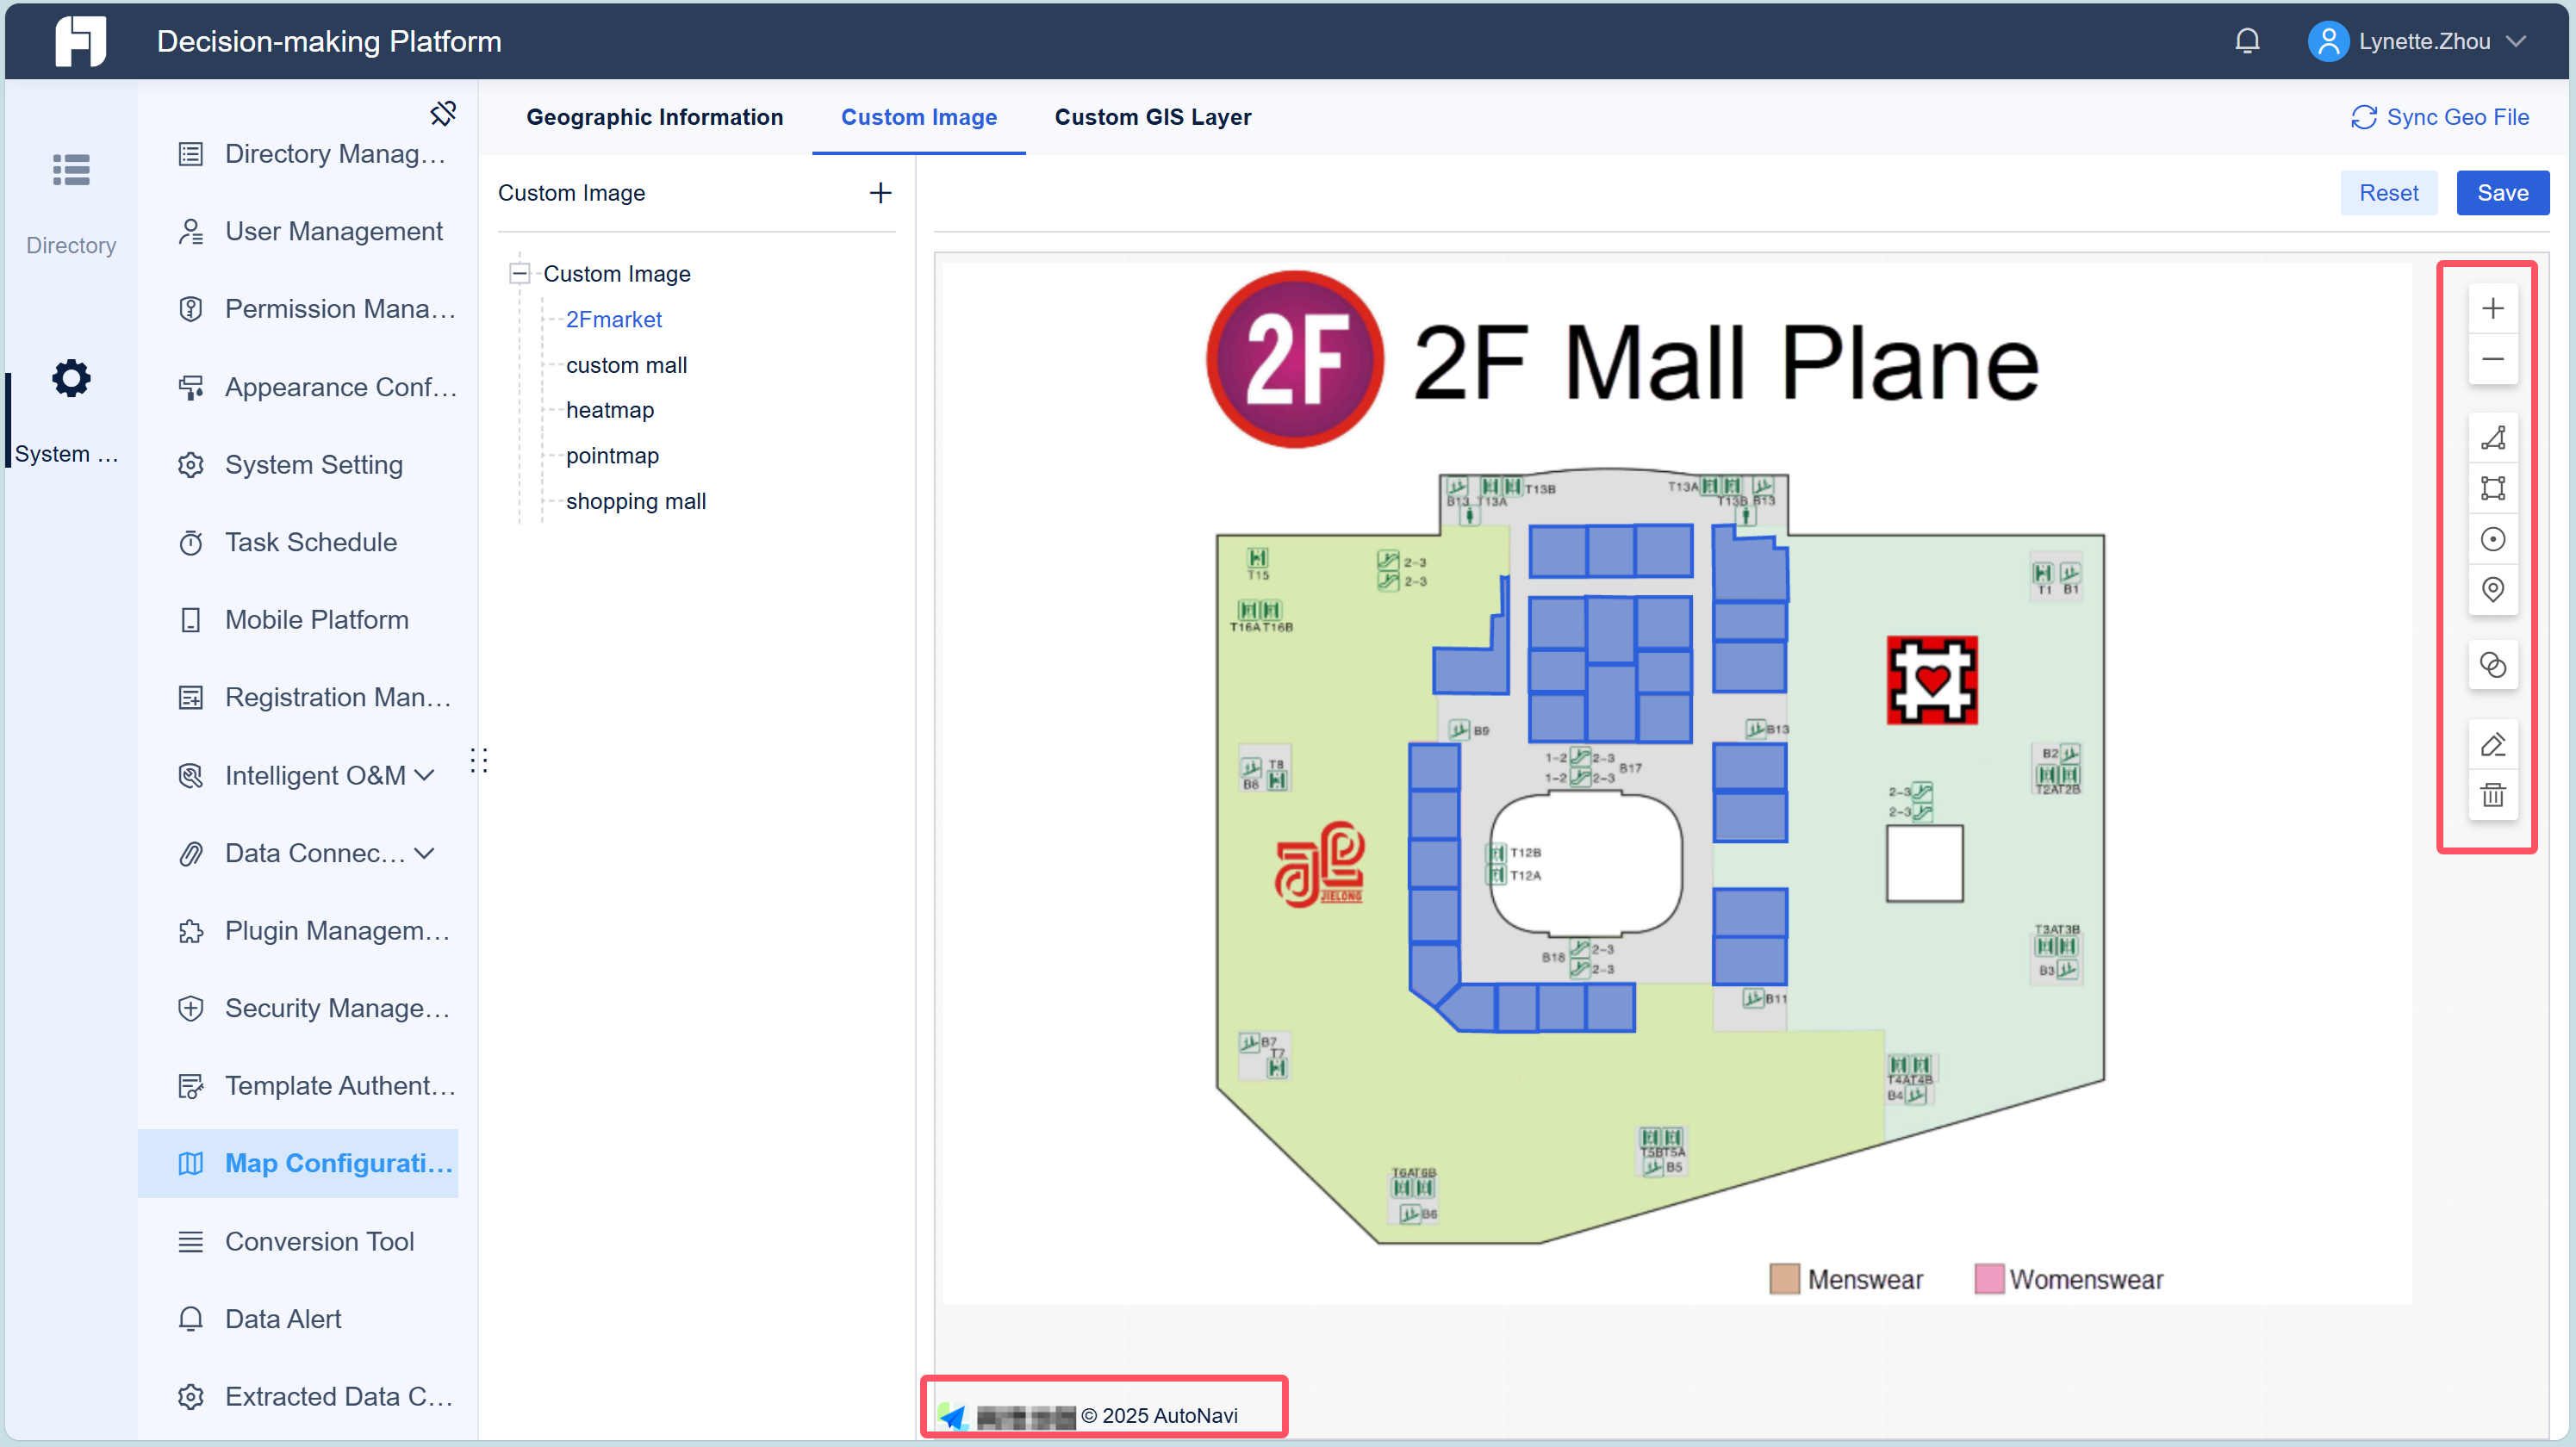Image resolution: width=2576 pixels, height=1447 pixels.
Task: Click Sync Geo File link
Action: [x=2439, y=117]
